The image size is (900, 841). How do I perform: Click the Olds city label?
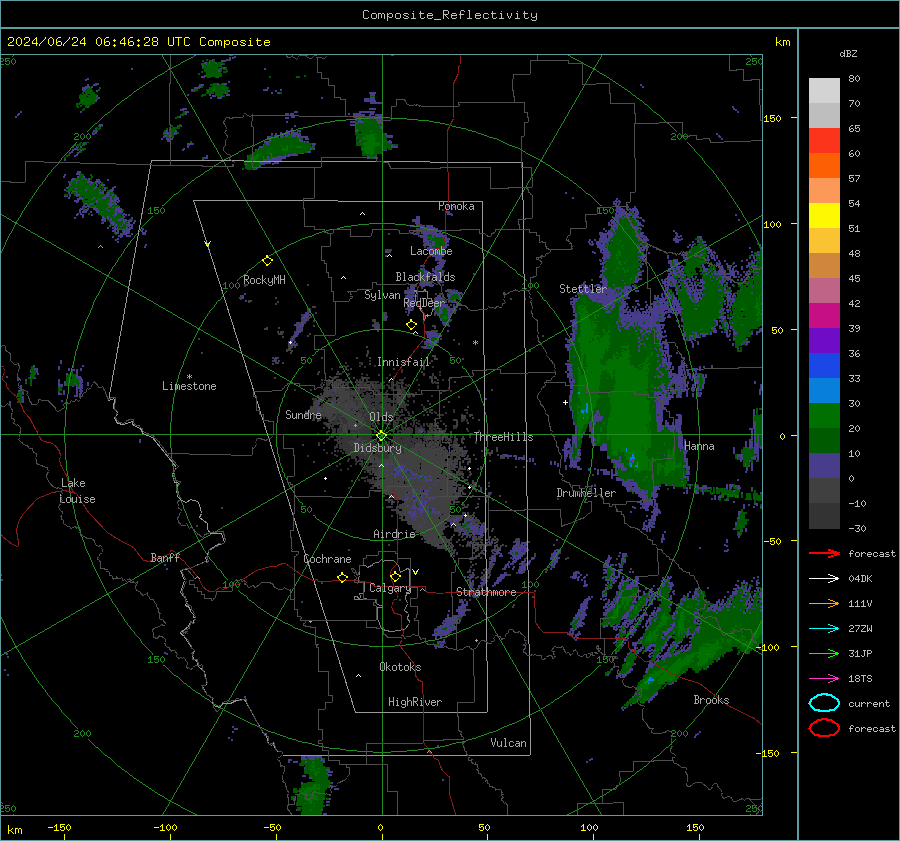pos(381,417)
